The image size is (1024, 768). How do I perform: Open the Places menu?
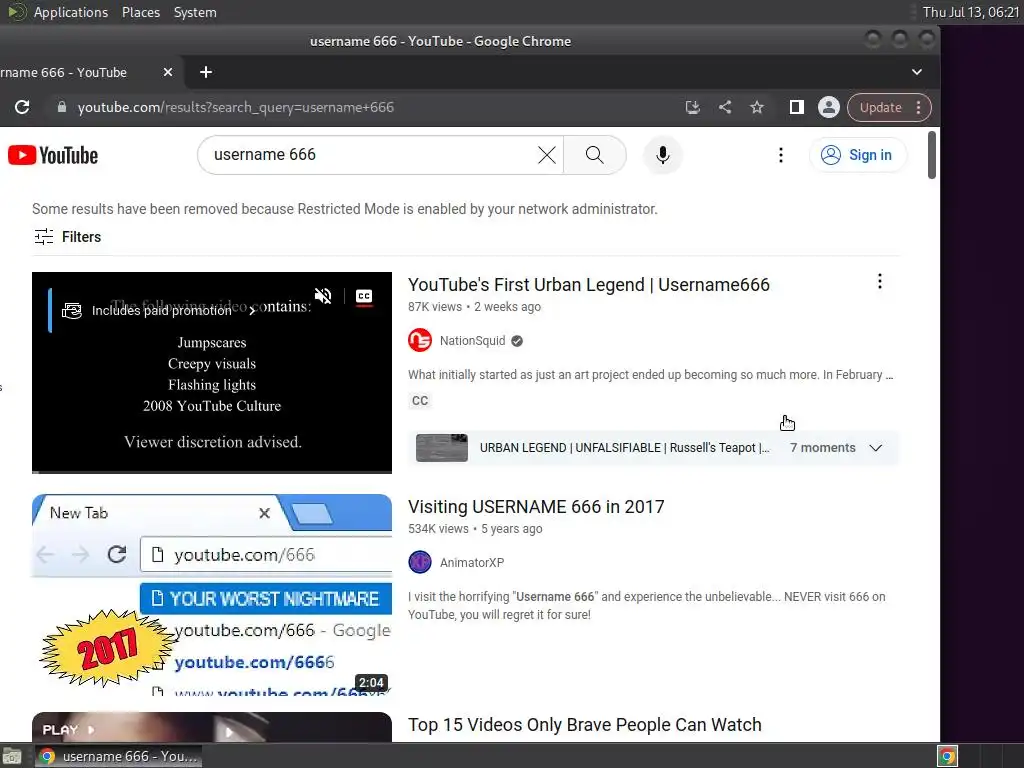click(x=141, y=12)
